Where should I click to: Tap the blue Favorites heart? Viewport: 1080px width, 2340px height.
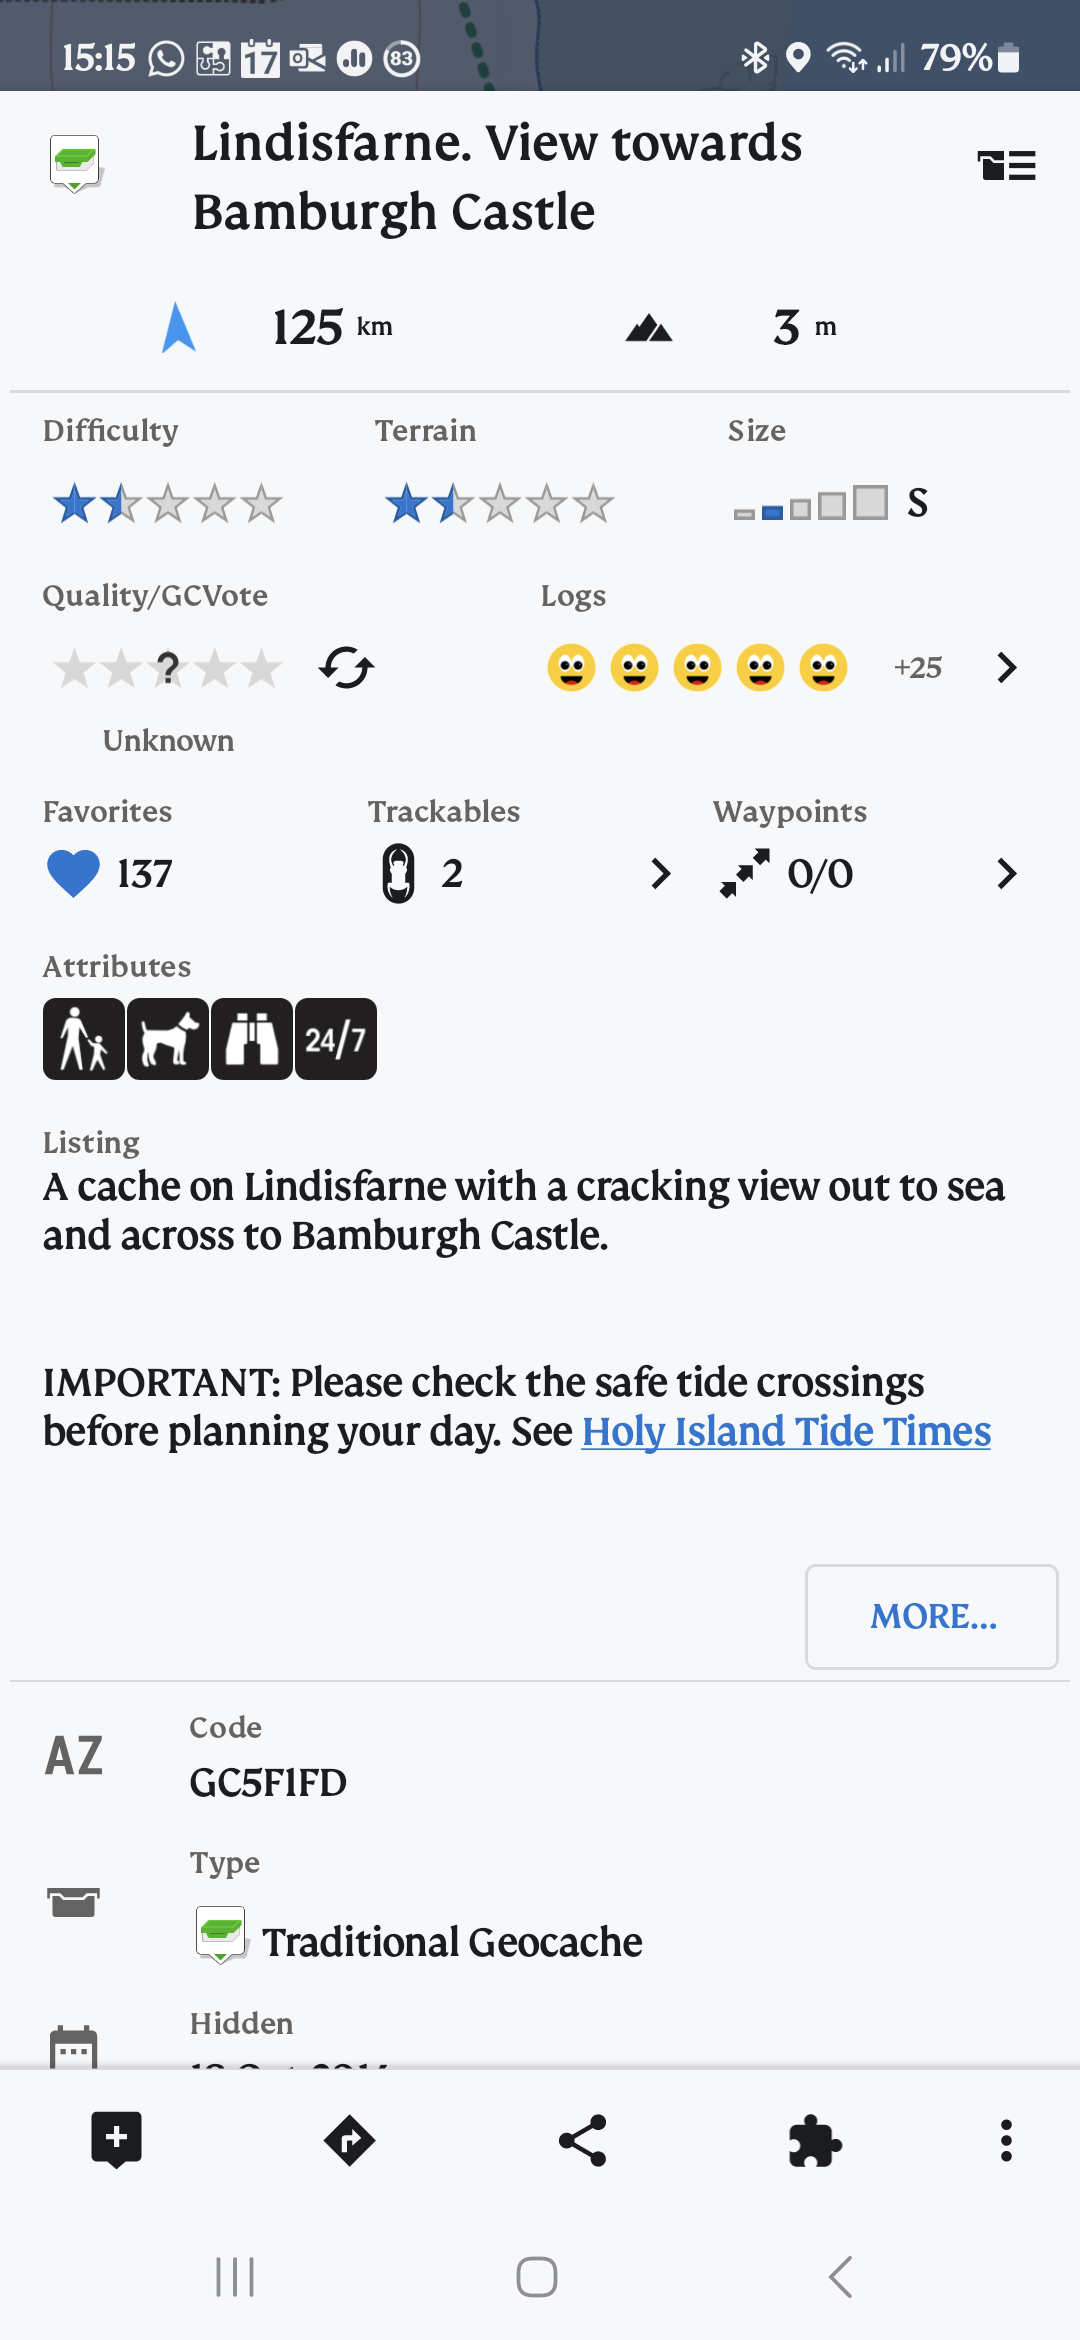click(x=73, y=873)
